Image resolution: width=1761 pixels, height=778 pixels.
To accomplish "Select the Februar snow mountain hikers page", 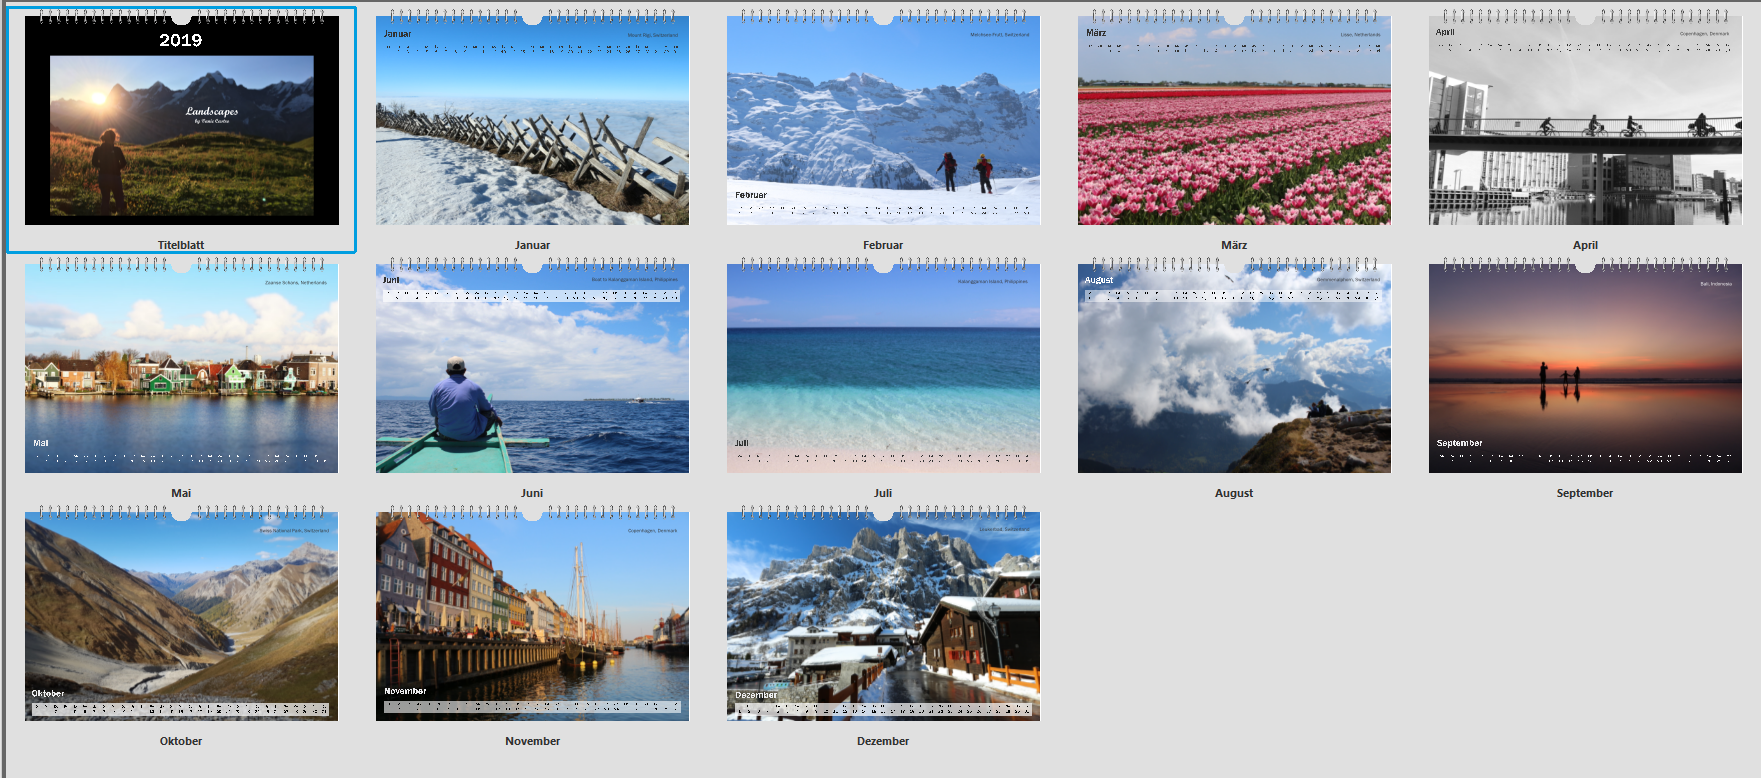I will point(883,120).
